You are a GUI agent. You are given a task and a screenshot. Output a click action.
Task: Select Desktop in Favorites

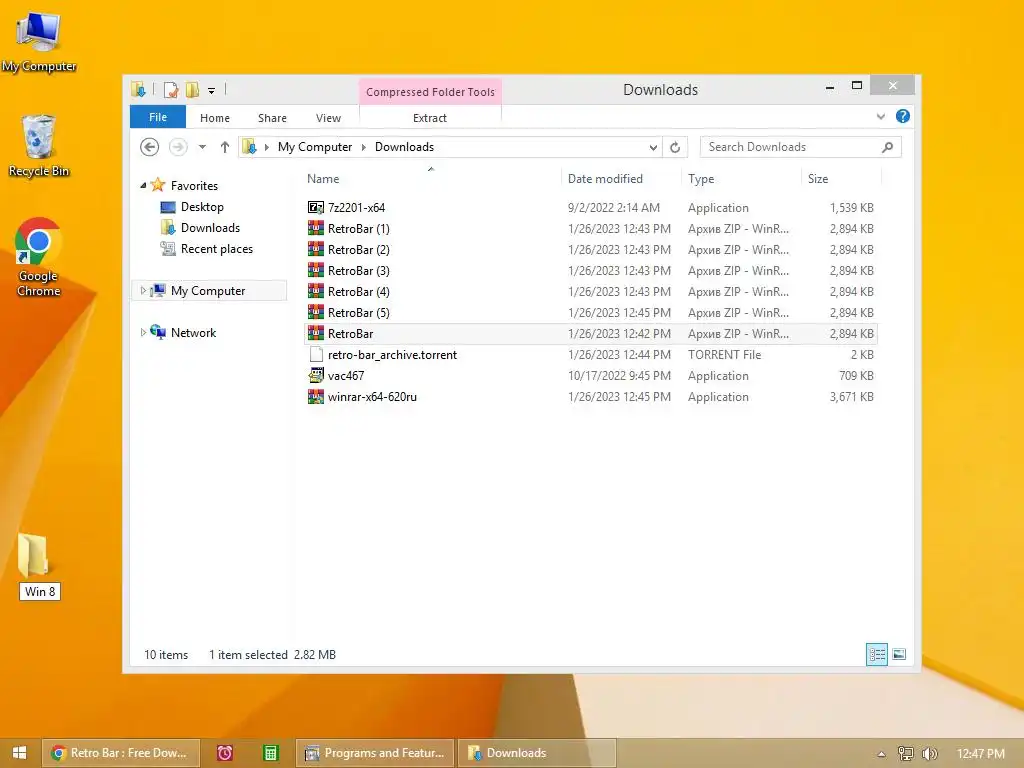pos(202,207)
